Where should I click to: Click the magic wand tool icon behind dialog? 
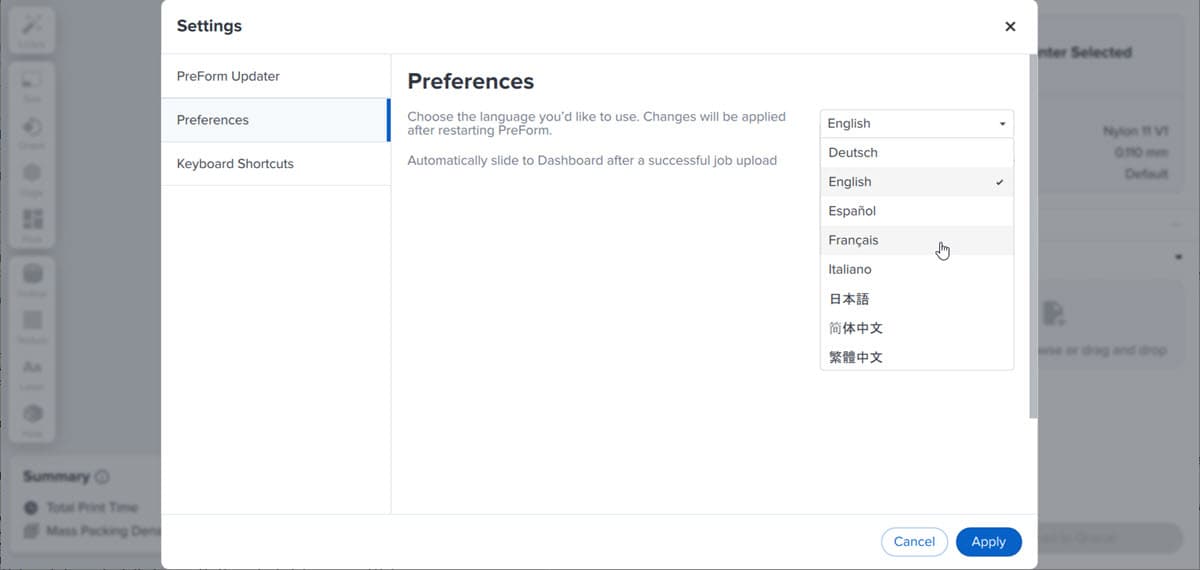(32, 27)
